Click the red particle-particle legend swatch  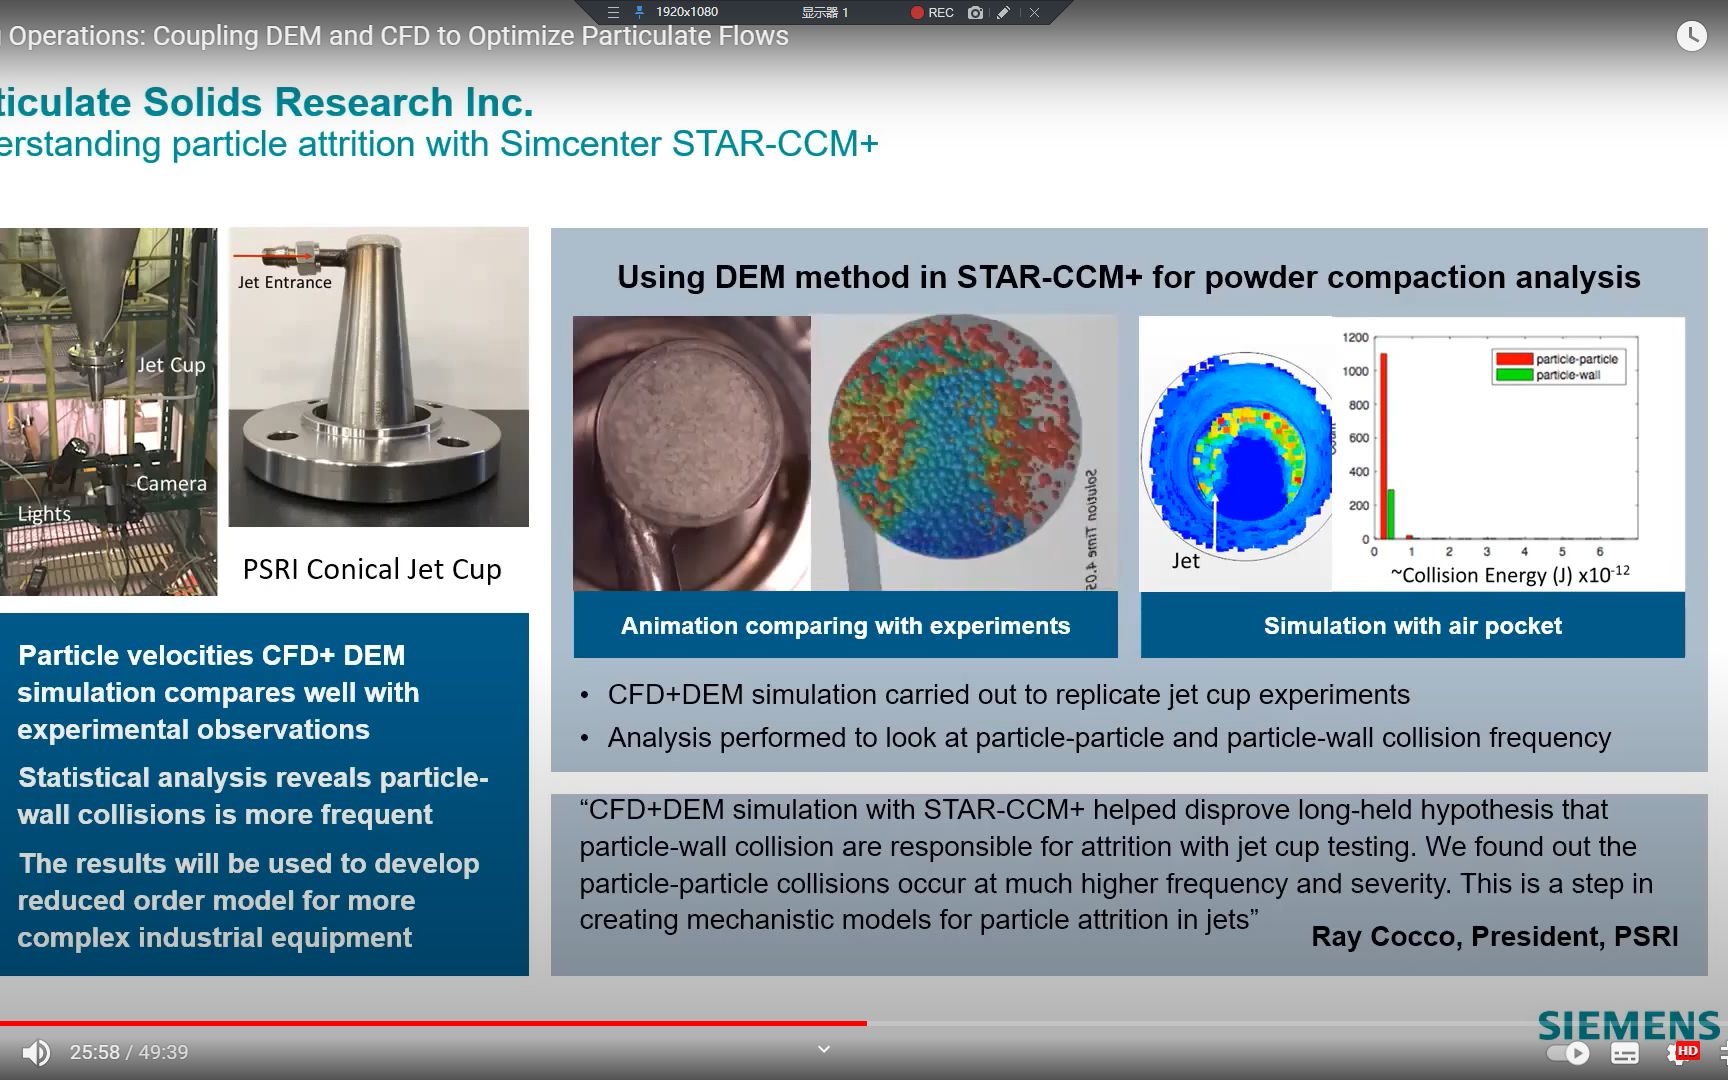[x=1514, y=359]
